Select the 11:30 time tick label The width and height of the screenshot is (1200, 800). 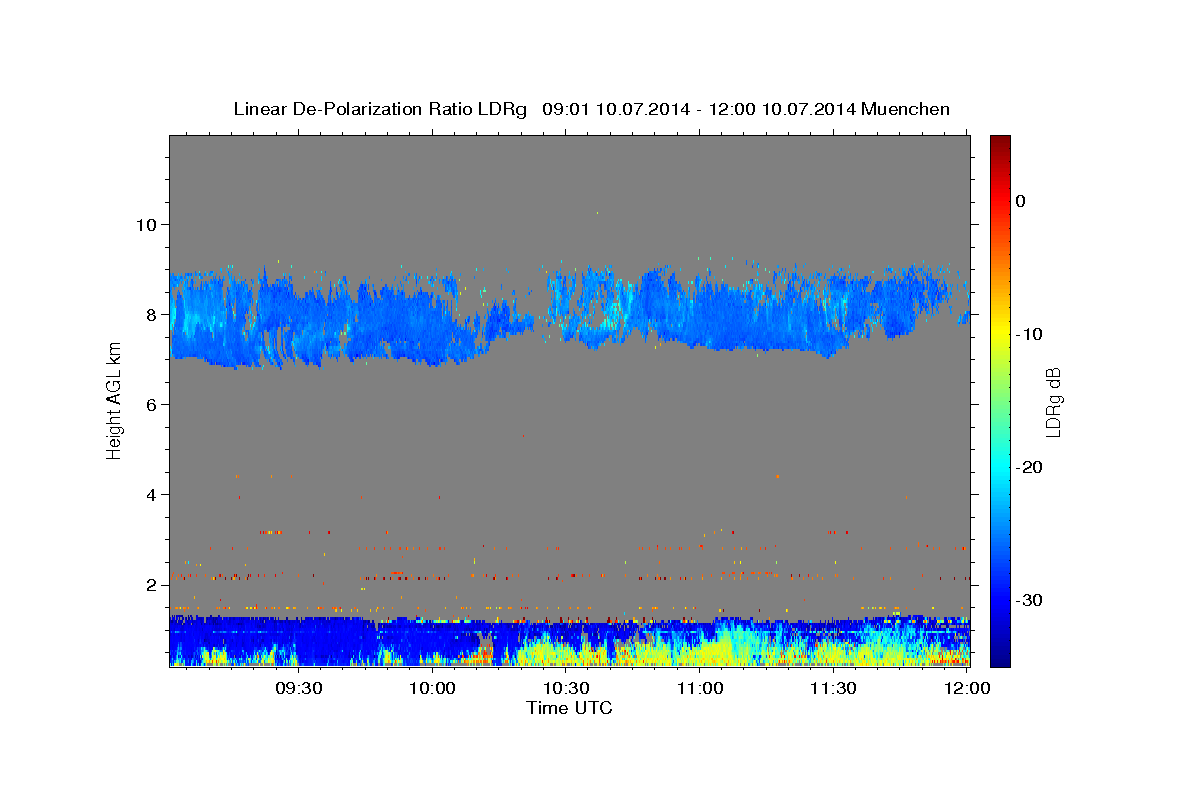point(833,689)
